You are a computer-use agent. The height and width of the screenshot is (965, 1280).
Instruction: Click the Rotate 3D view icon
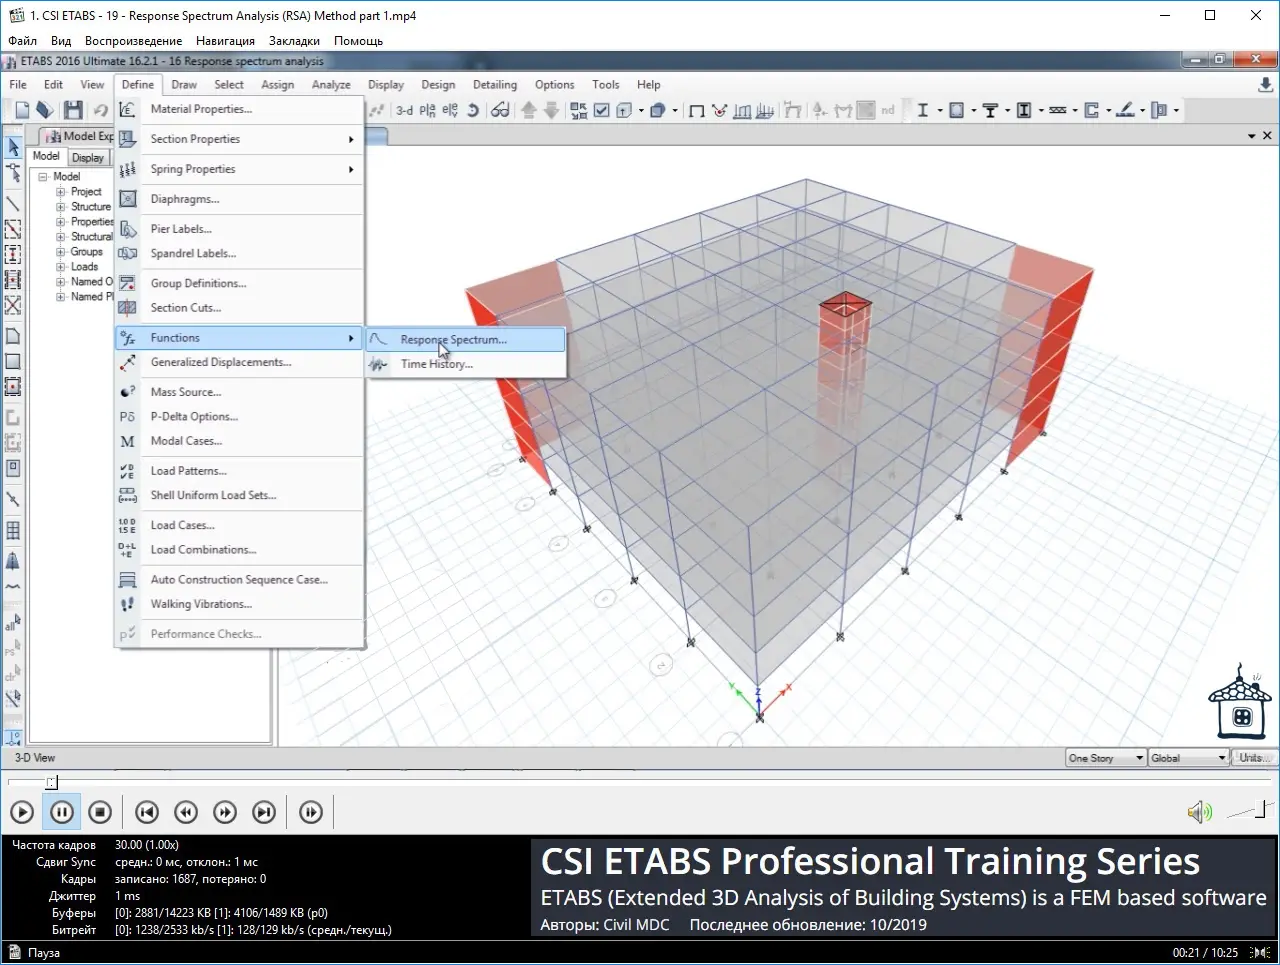coord(473,110)
